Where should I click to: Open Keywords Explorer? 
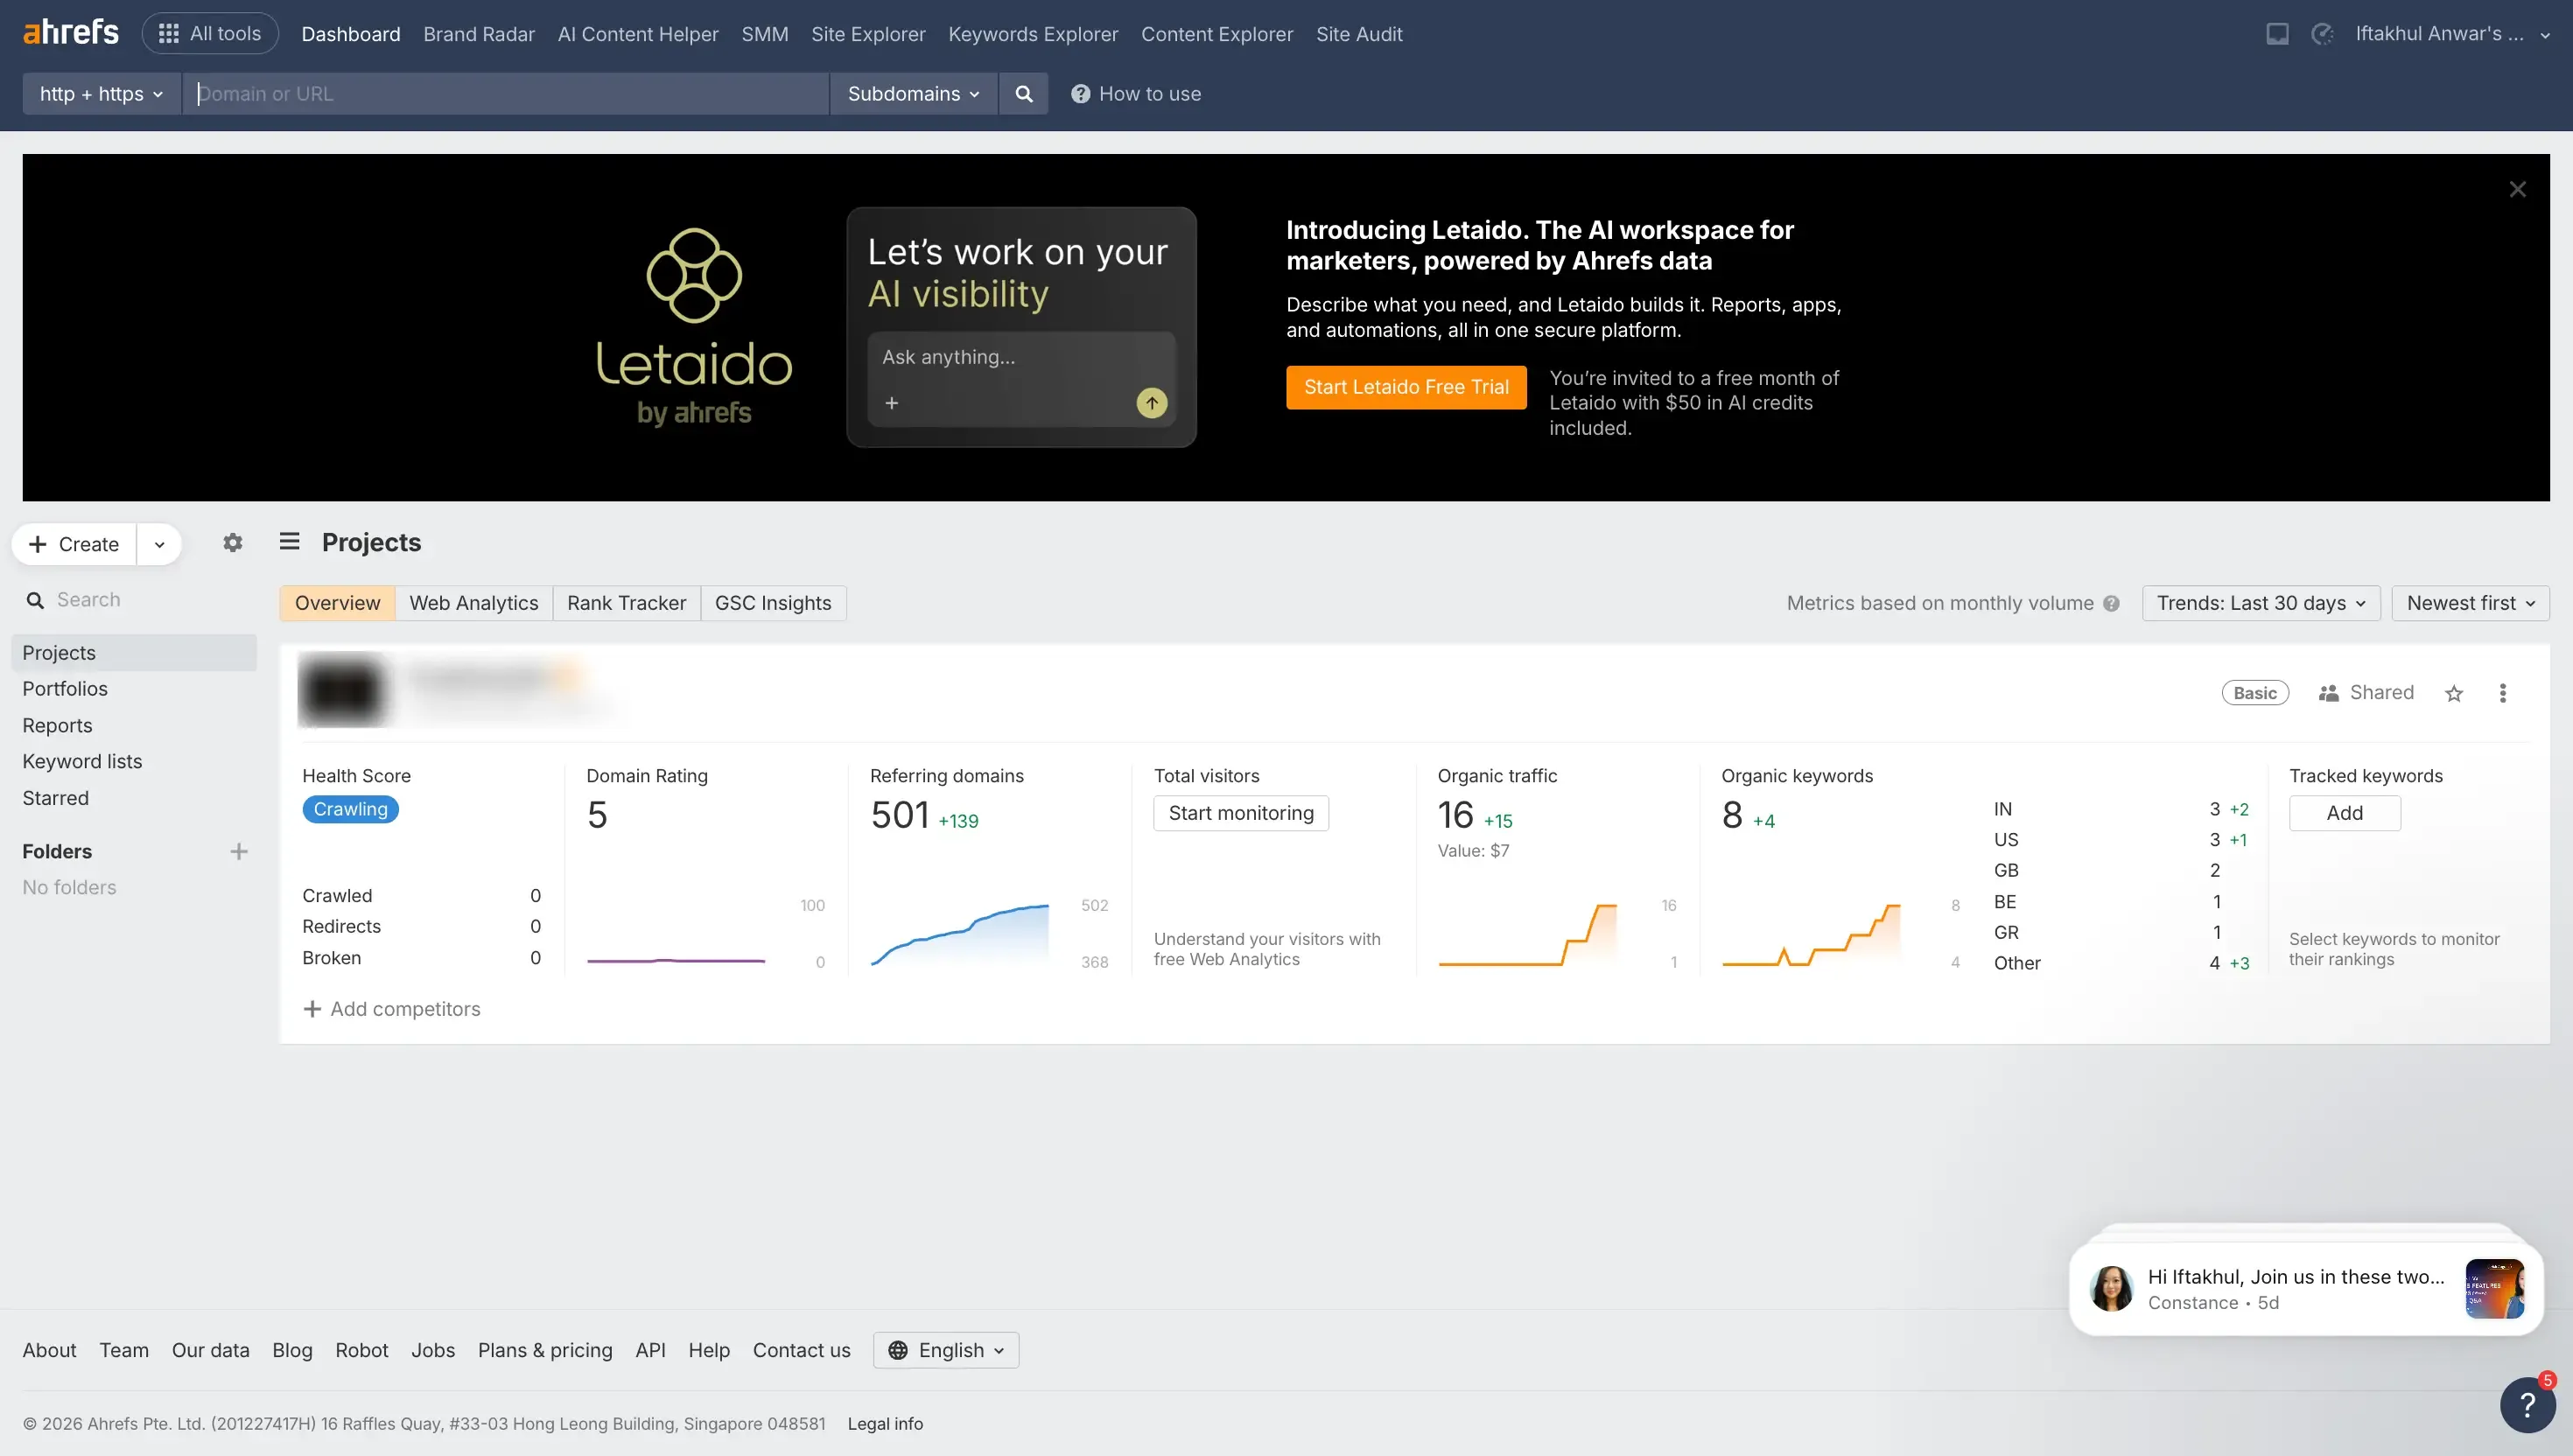tap(1033, 34)
